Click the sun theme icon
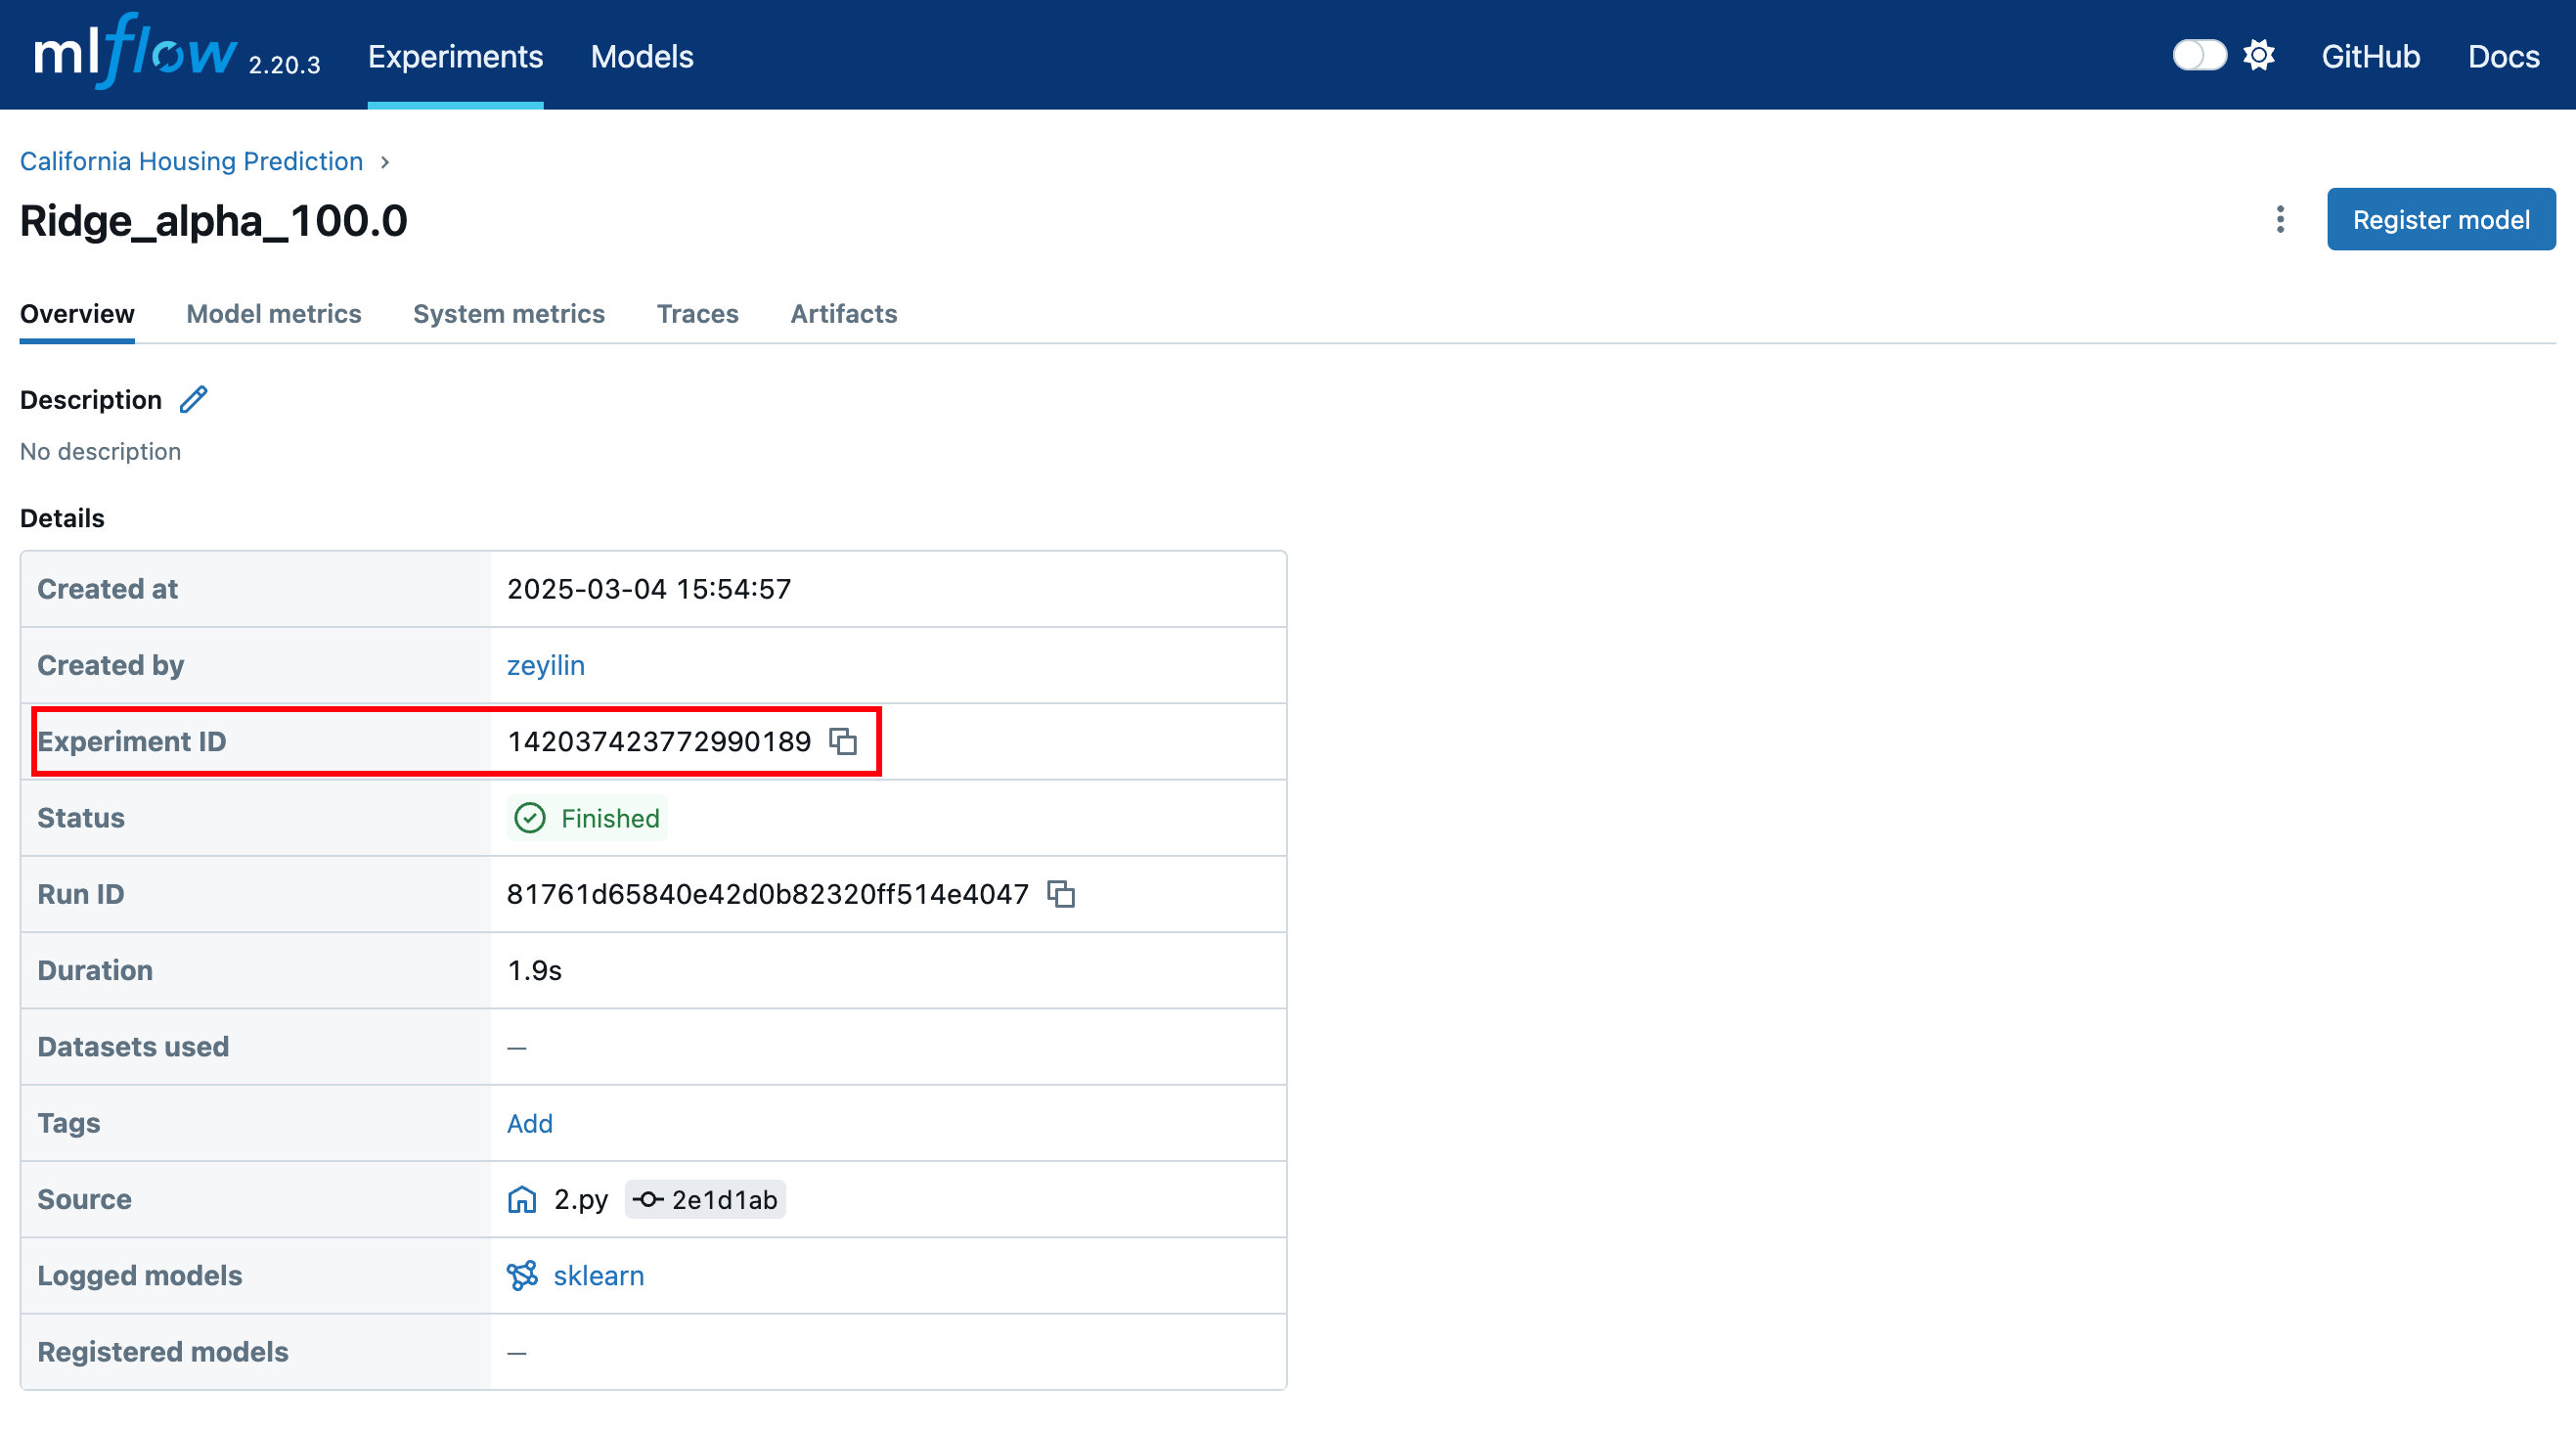2576x1432 pixels. 2258,55
